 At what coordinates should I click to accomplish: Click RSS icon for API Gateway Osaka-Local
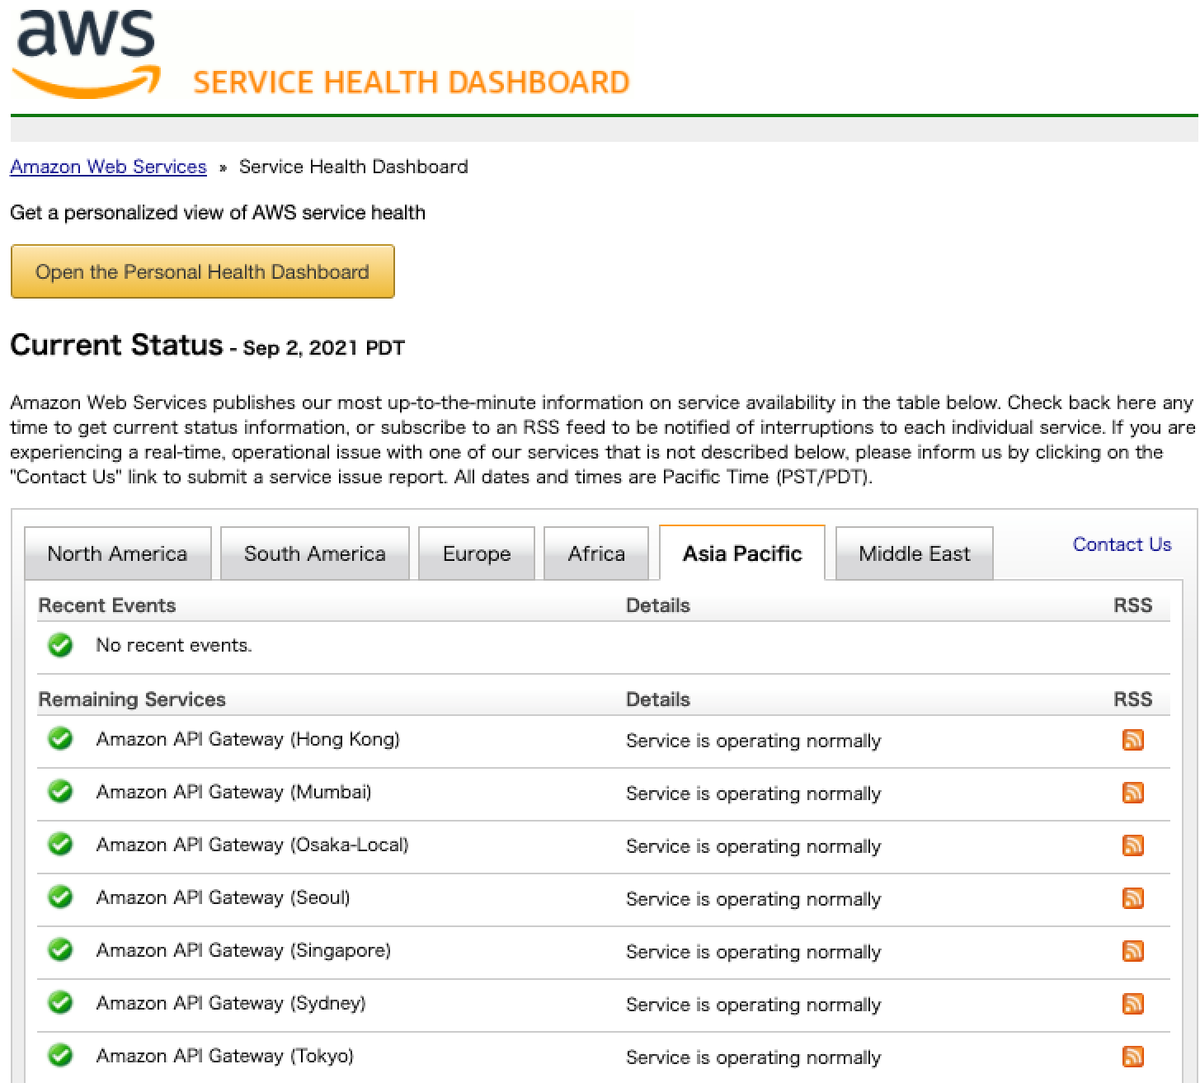1132,845
